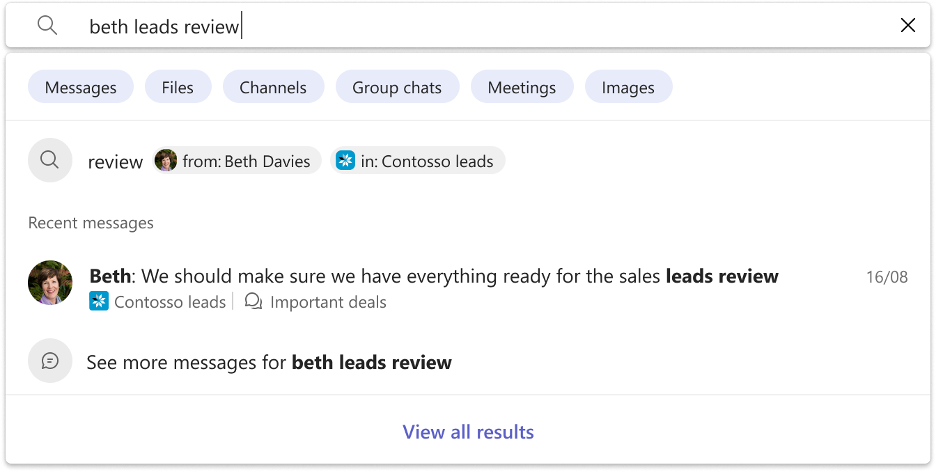Click the Contosso leads team icon under the message
The width and height of the screenshot is (936, 472).
pos(99,301)
